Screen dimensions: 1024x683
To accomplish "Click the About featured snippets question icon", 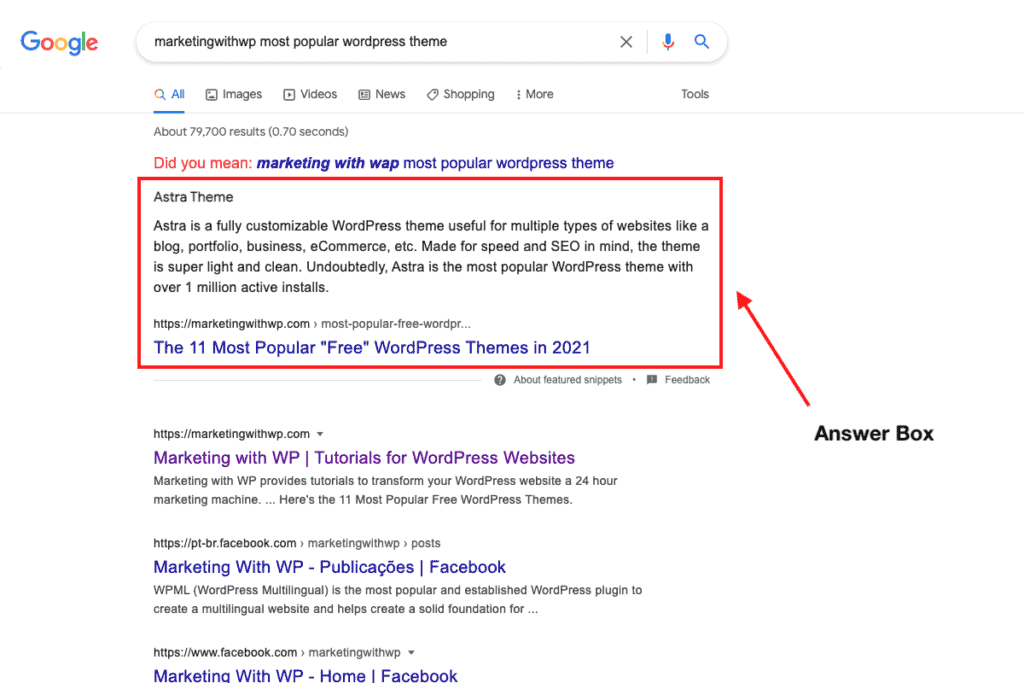I will (x=500, y=380).
